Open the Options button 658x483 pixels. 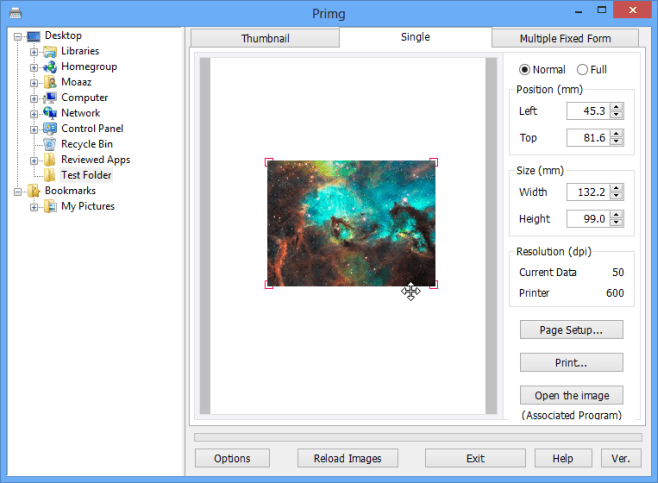coord(232,458)
